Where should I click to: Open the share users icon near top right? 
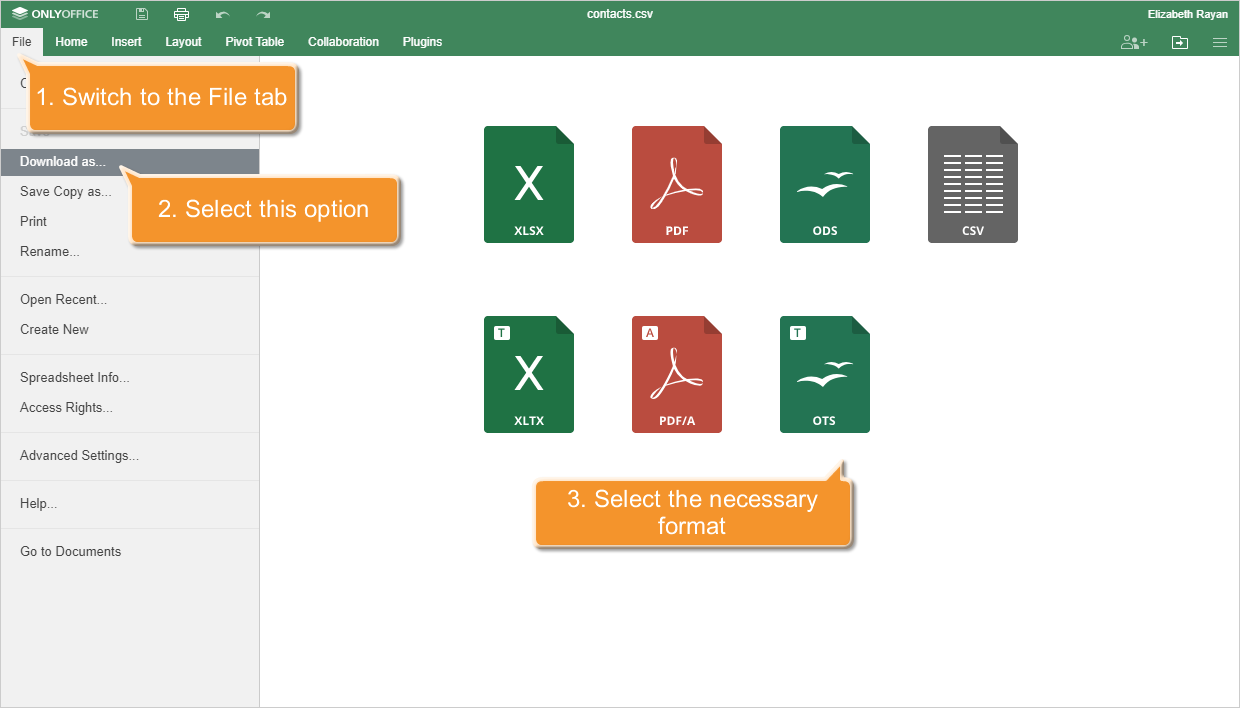(1134, 42)
